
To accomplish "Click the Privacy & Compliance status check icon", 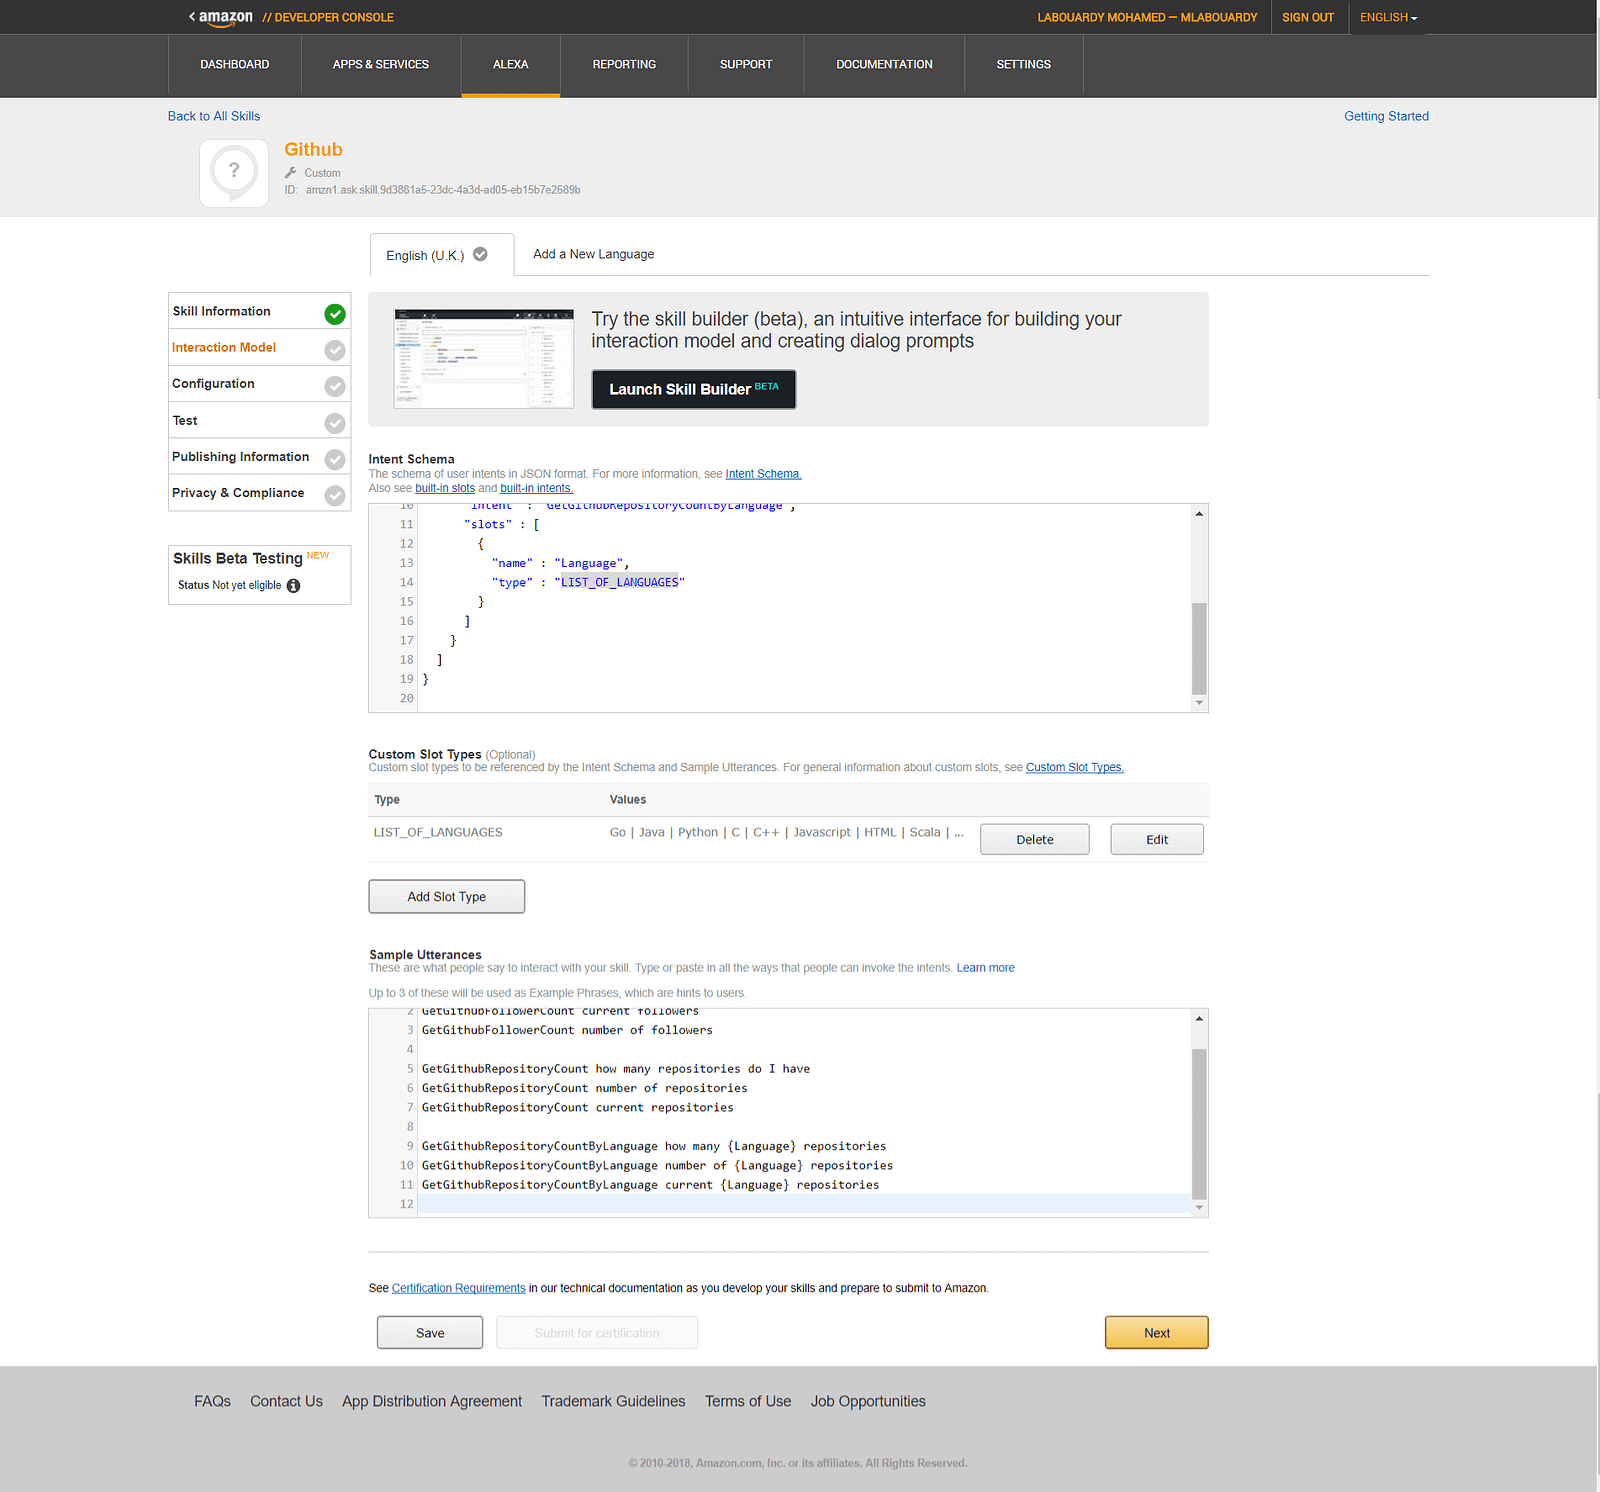I will (335, 495).
